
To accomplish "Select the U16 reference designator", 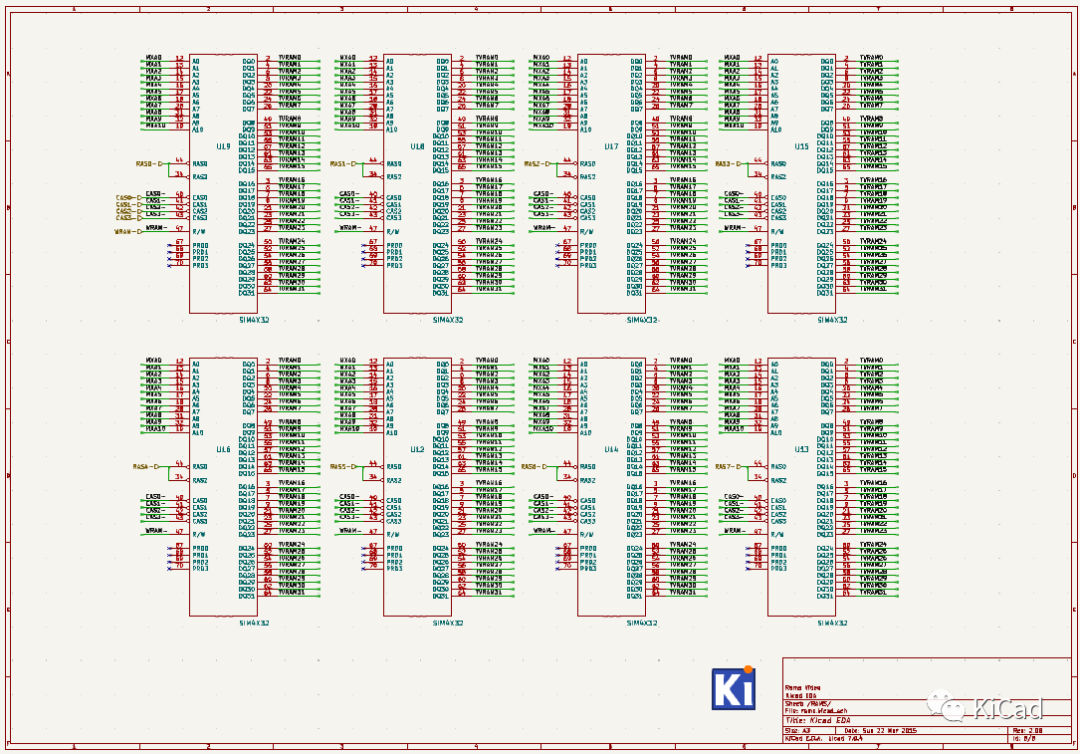I will coord(223,450).
